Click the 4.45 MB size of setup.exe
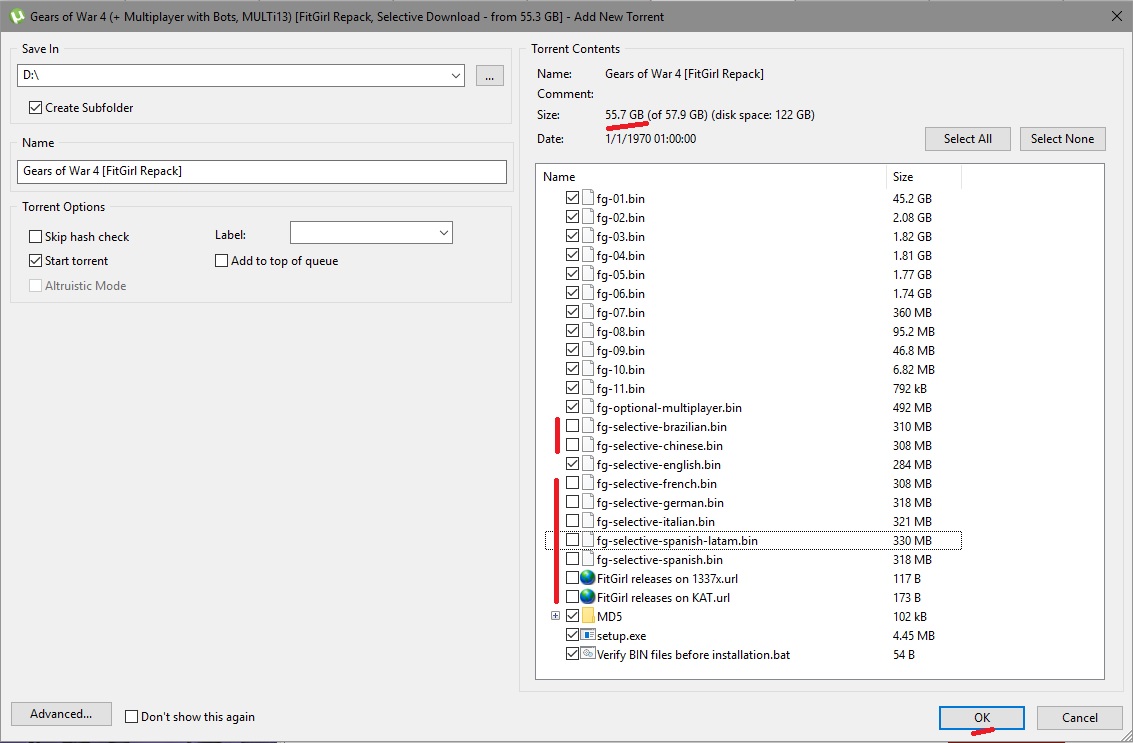Screen dimensions: 1133x743 click(913, 635)
